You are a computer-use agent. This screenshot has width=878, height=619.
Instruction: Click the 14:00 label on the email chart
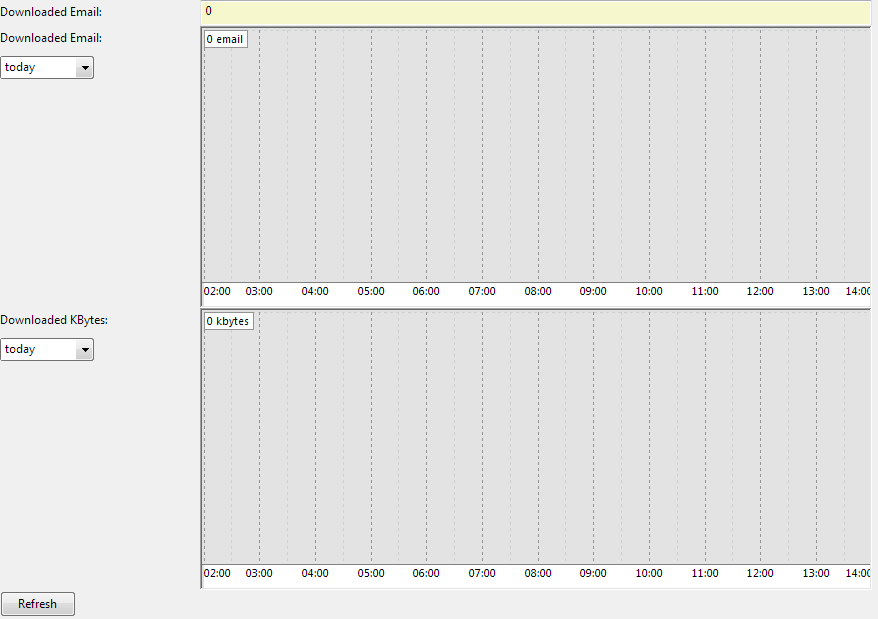[858, 291]
